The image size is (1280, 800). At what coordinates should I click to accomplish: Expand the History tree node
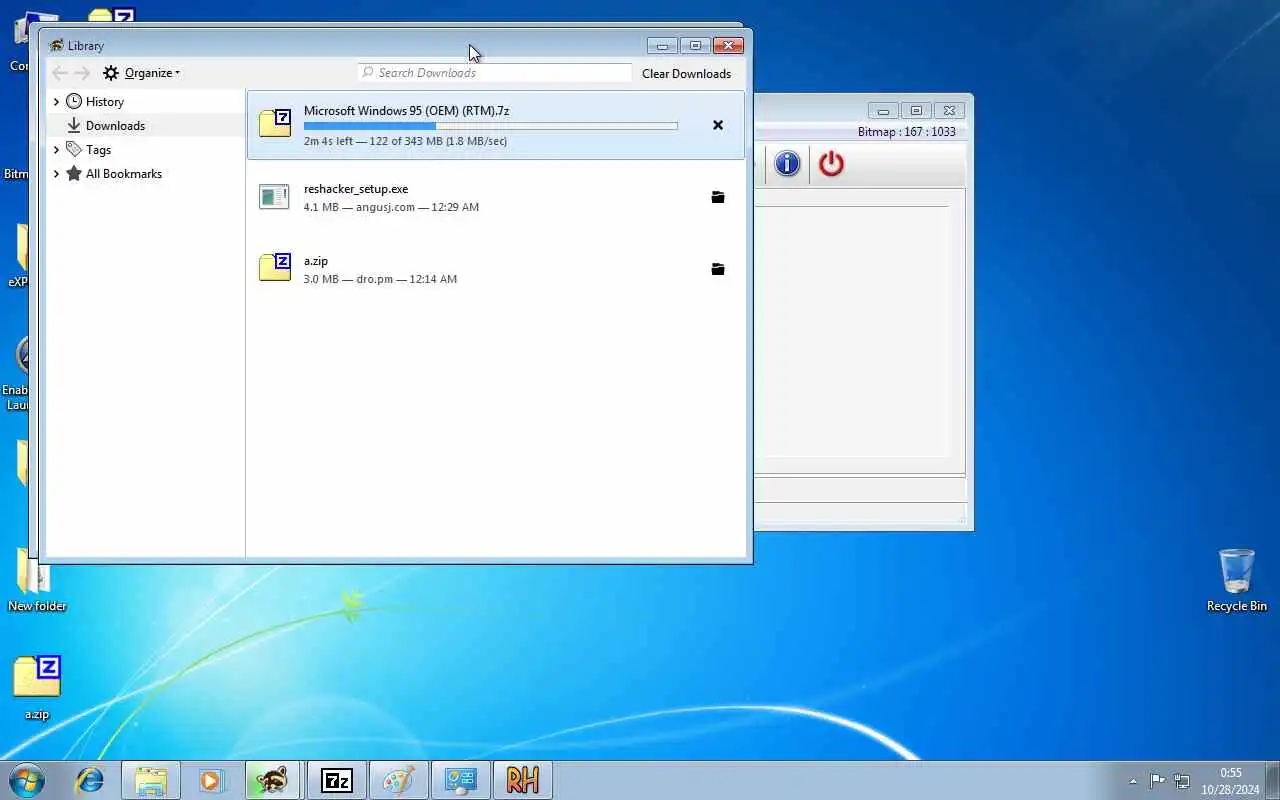56,101
